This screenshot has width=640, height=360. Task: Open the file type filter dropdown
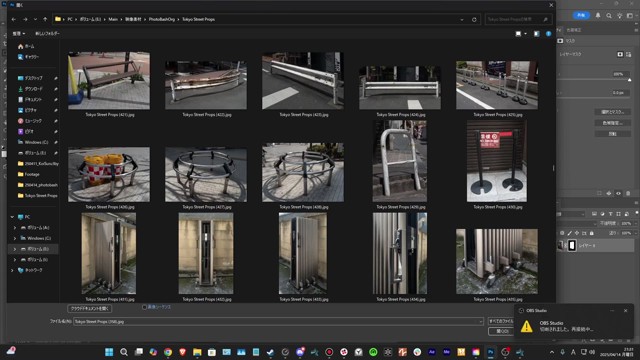(501, 321)
